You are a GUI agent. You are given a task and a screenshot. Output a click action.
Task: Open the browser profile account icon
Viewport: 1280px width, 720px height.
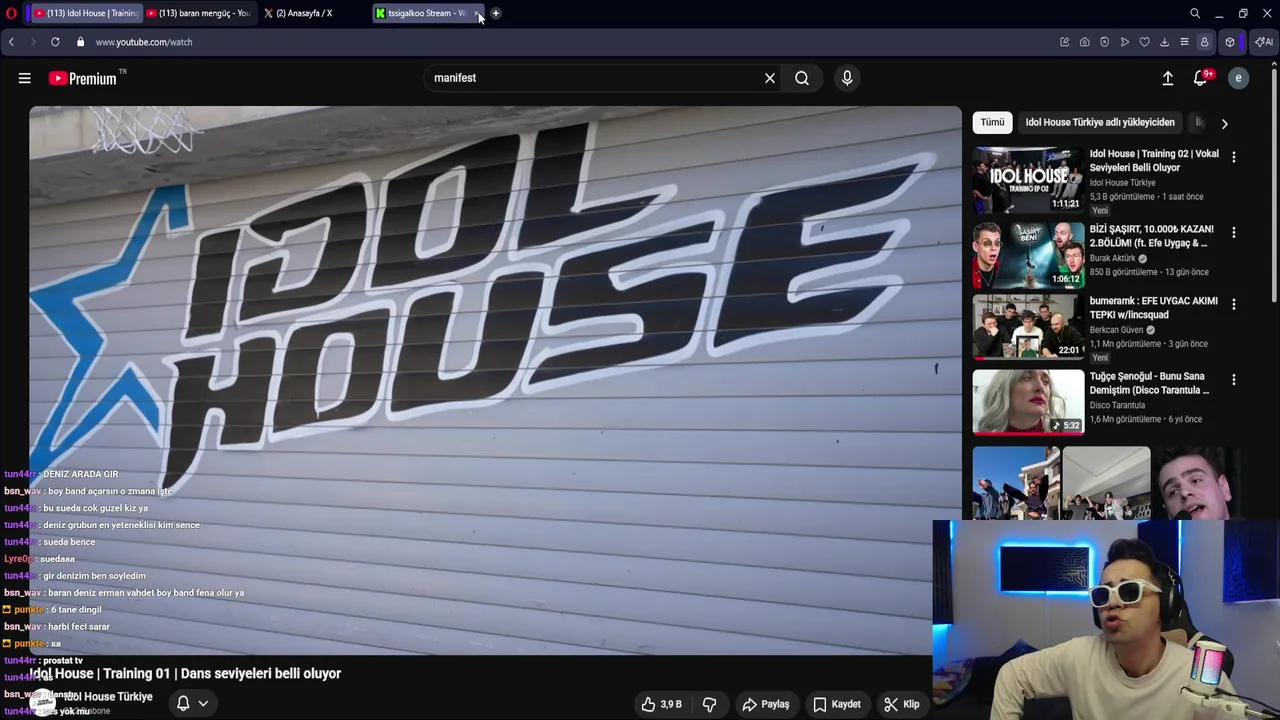pos(1204,42)
